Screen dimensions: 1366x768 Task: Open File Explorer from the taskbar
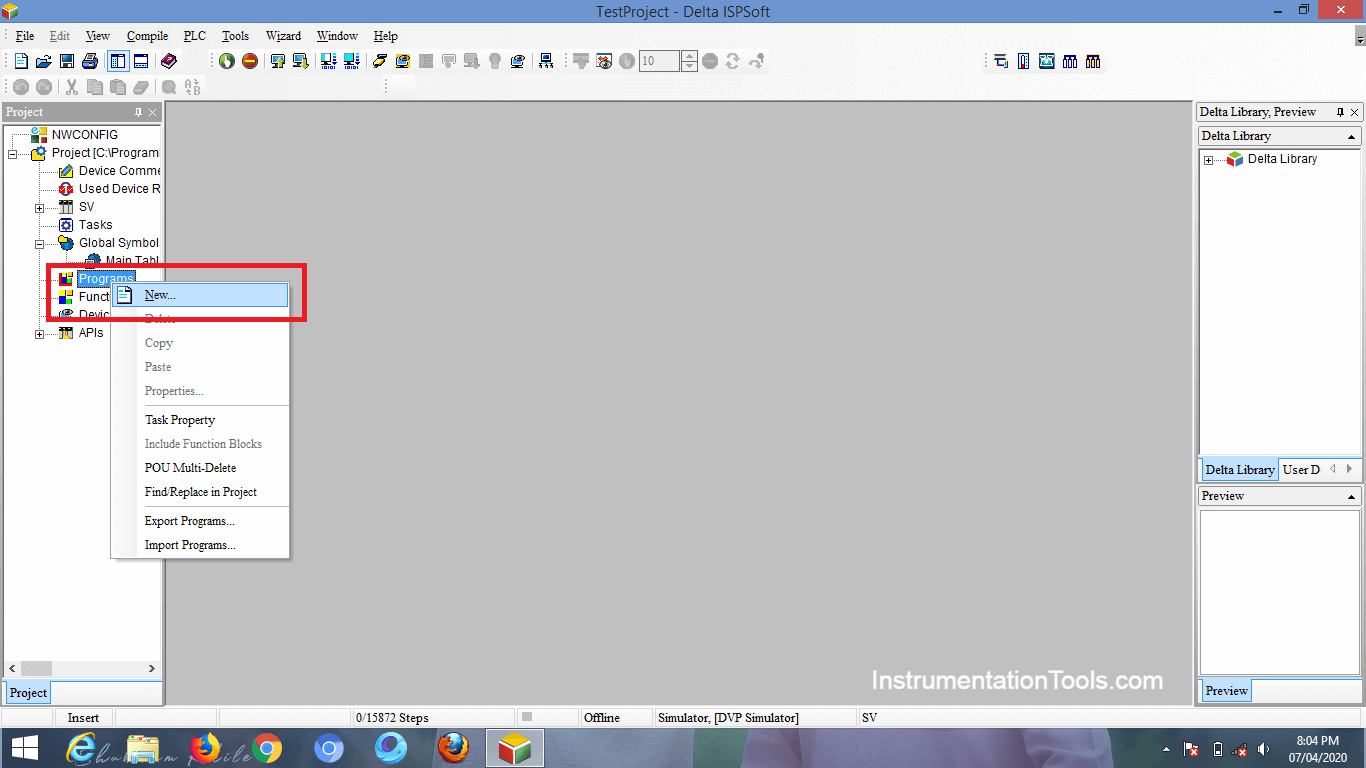[x=144, y=748]
